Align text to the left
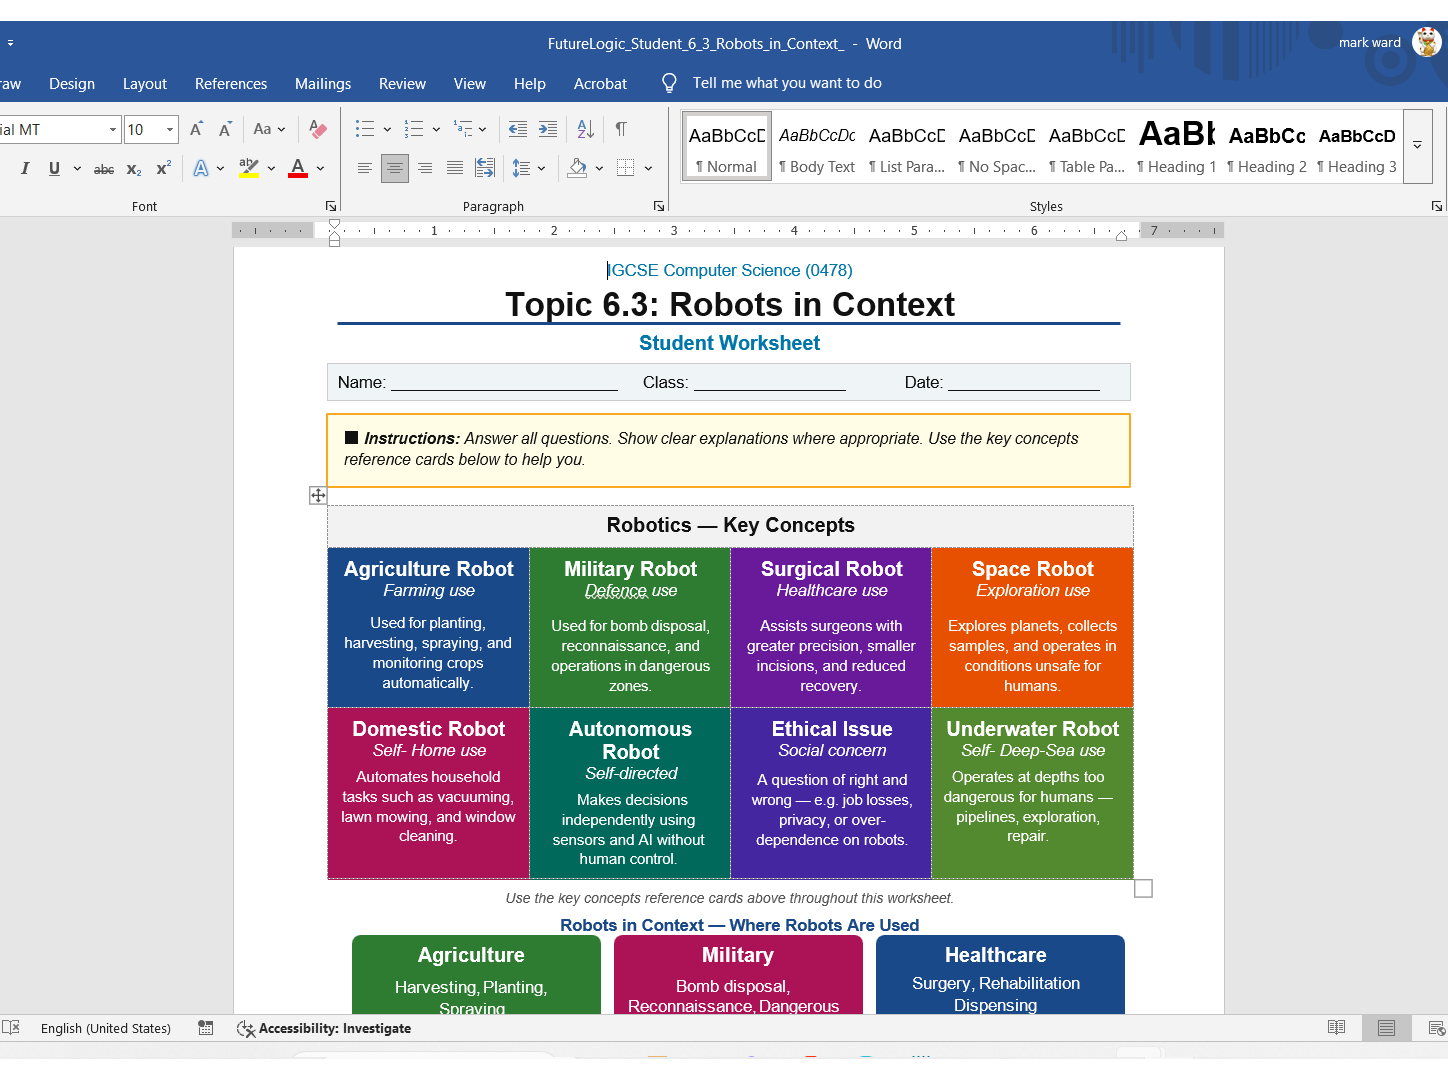1448x1086 pixels. 365,168
